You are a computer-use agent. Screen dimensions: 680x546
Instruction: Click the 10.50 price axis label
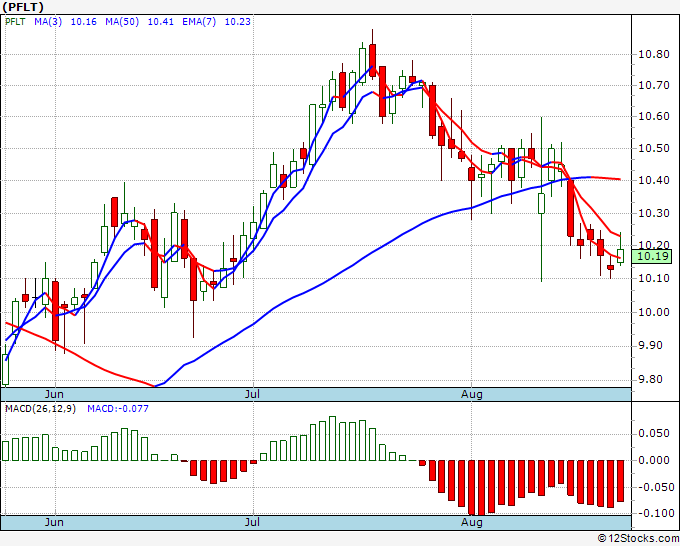654,148
